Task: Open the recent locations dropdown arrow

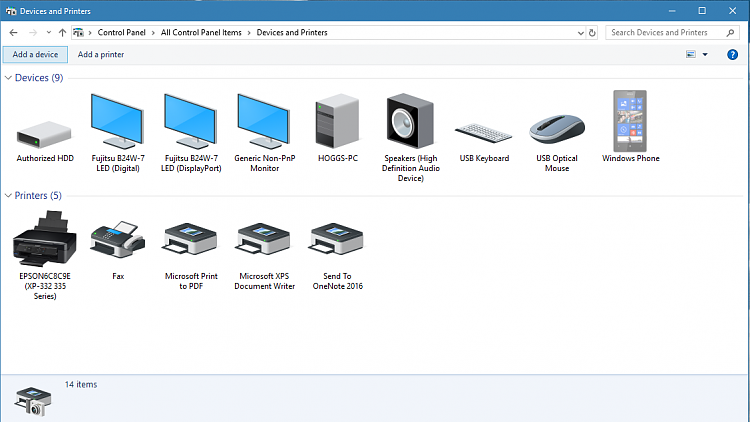Action: [49, 33]
